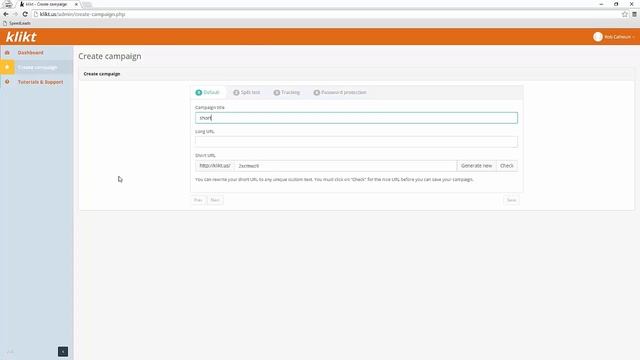Go forward in browser
Image resolution: width=640 pixels, height=360 pixels.
click(15, 14)
